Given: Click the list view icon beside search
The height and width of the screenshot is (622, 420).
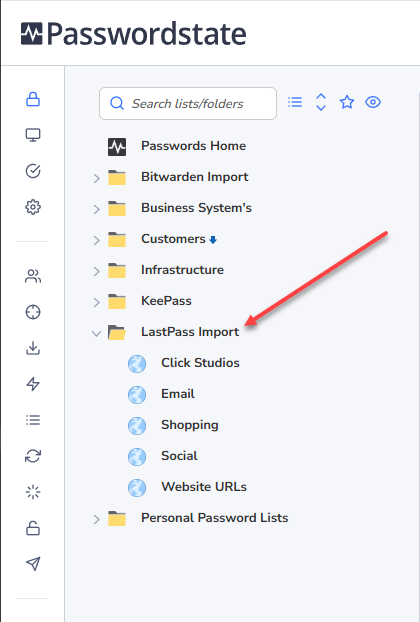Looking at the screenshot, I should pos(295,102).
